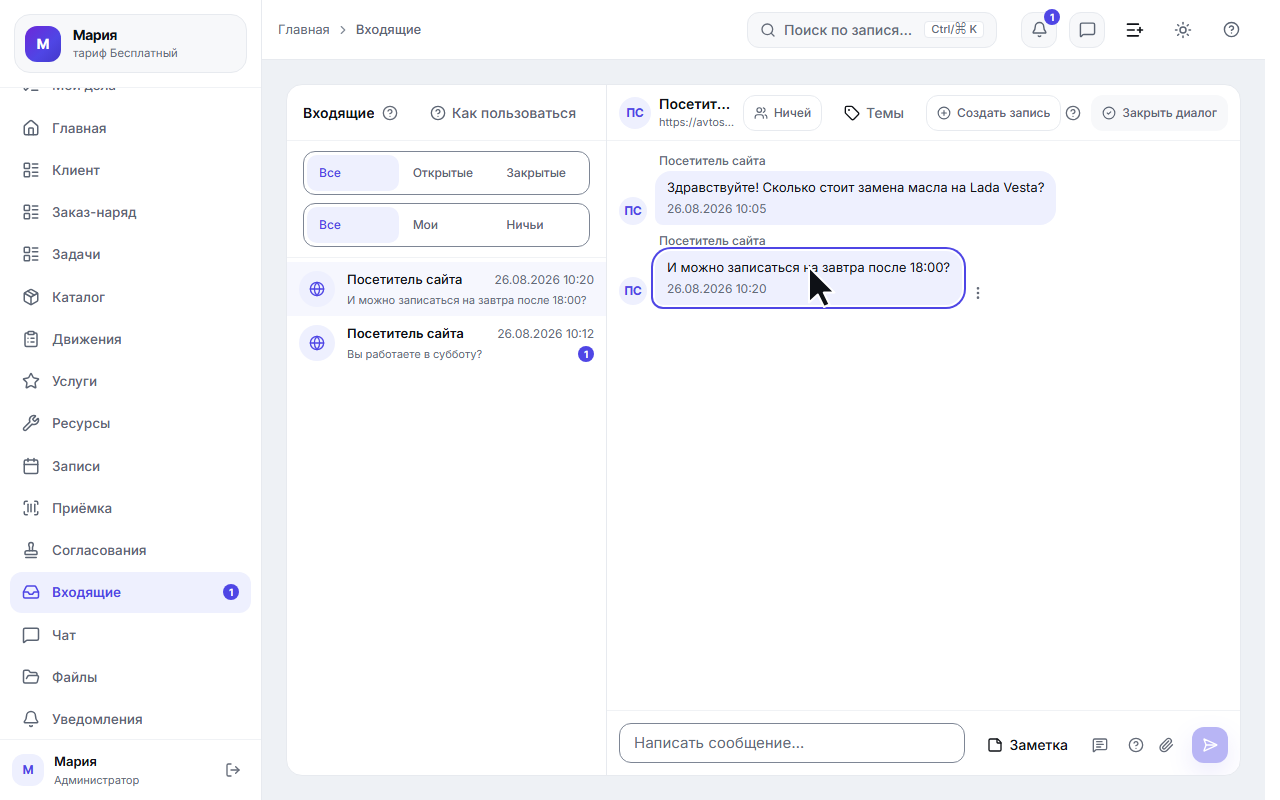The height and width of the screenshot is (800, 1280).
Task: Open conversation about booking after 18:00
Action: (446, 289)
